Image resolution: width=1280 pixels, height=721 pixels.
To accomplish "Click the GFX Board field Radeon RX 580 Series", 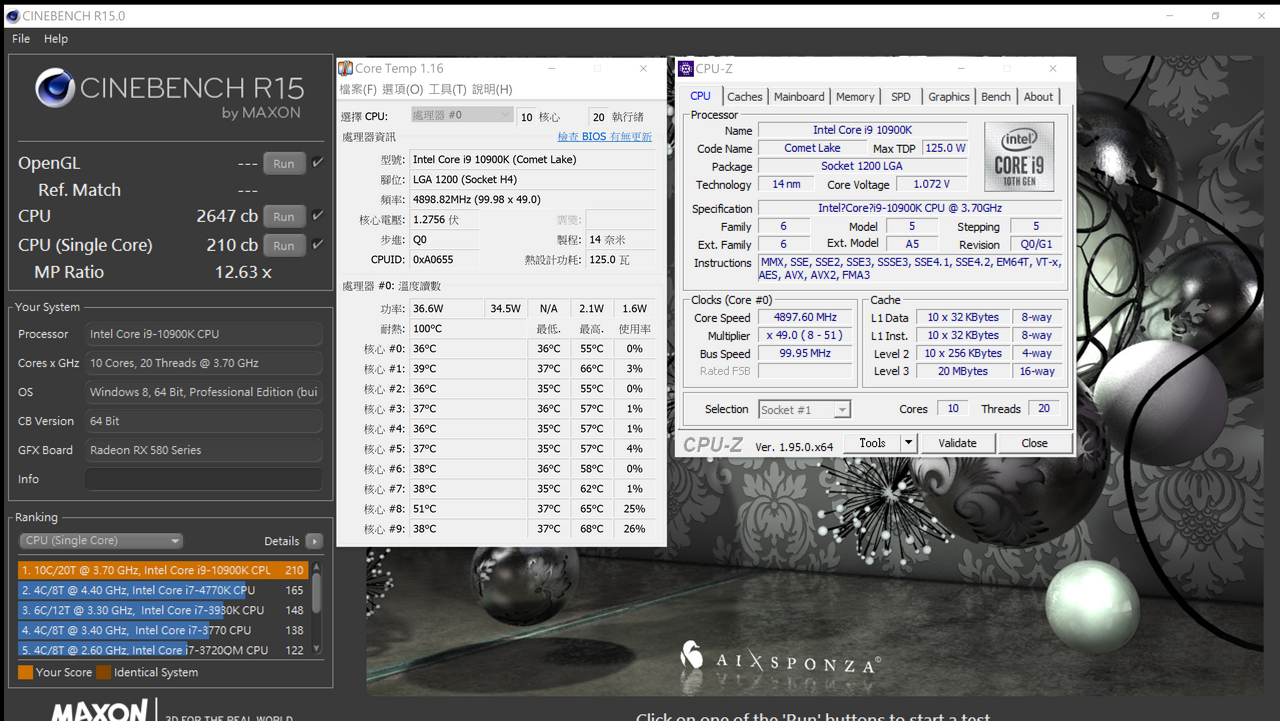I will point(203,450).
